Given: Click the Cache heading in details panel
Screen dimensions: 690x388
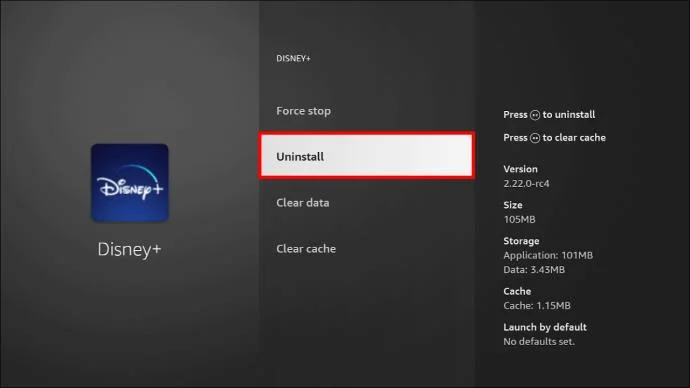Looking at the screenshot, I should [517, 291].
